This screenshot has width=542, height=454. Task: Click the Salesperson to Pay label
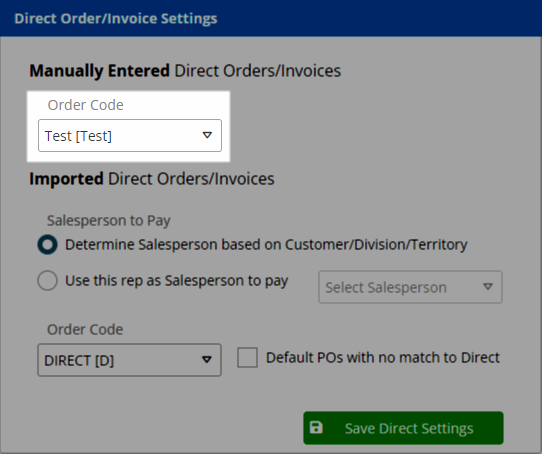109,221
